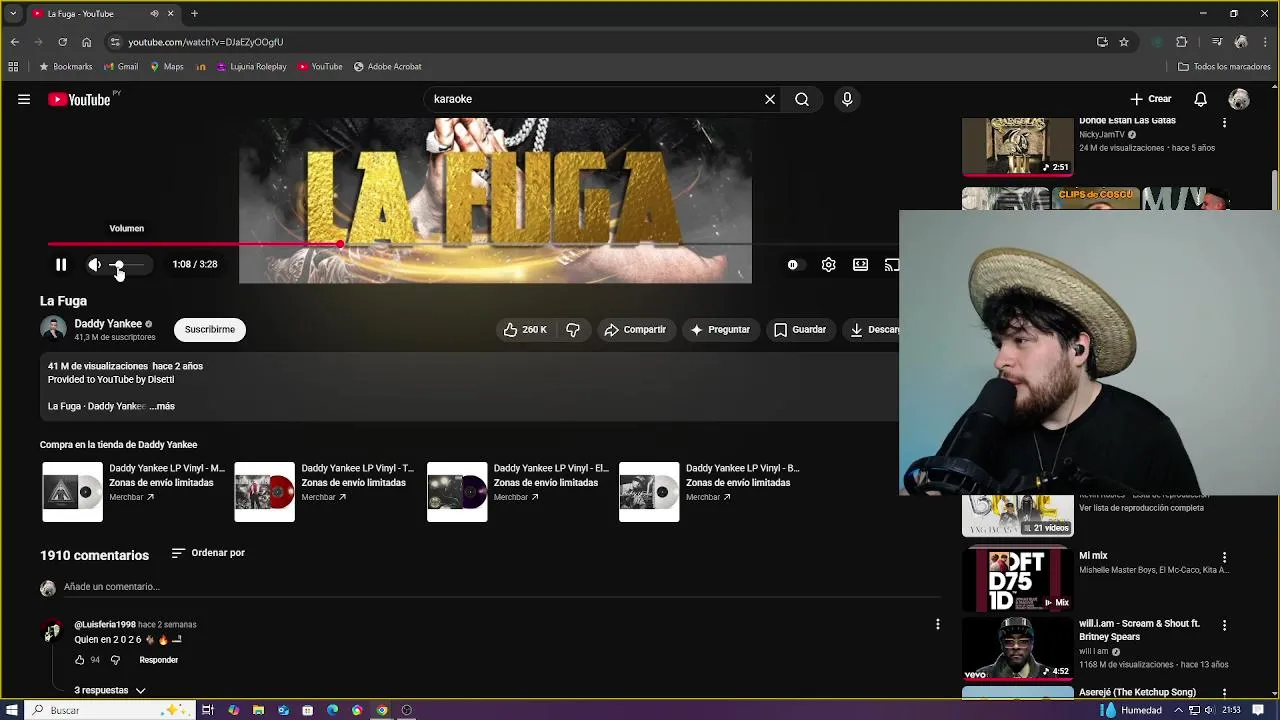The image size is (1280, 720).
Task: Open Todos los marcadores folder
Action: (x=1224, y=67)
